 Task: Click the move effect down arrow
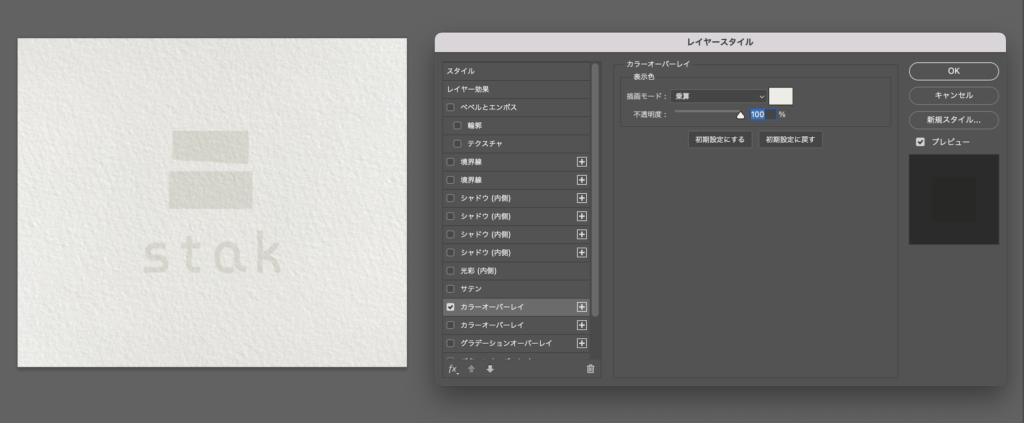pyautogui.click(x=490, y=369)
